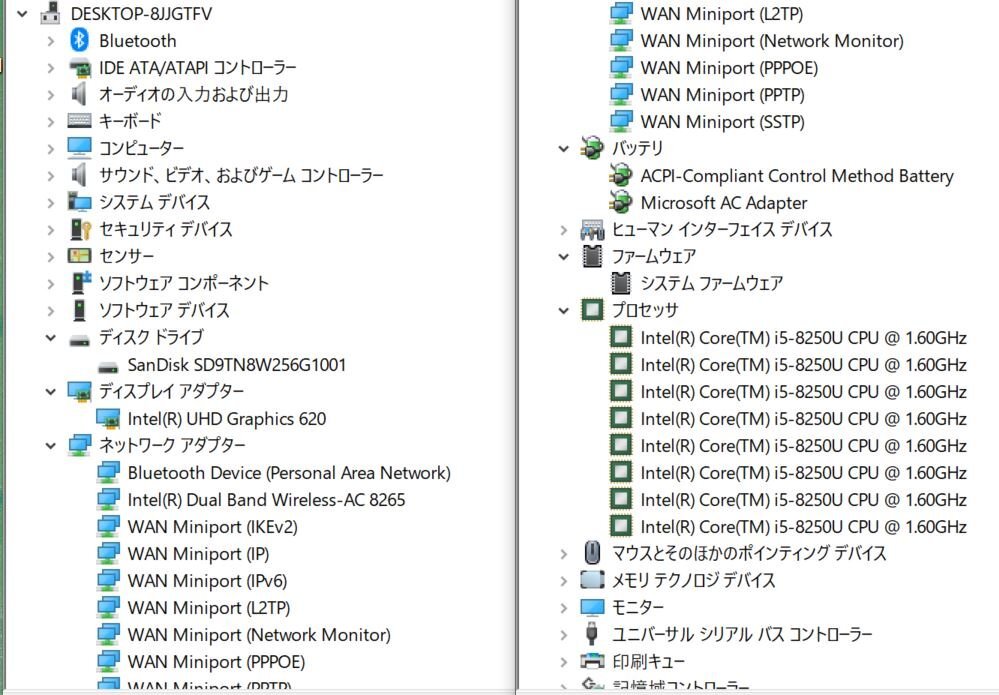Click the SanDisk SD9TN8W256G1001 disk icon

coord(108,368)
